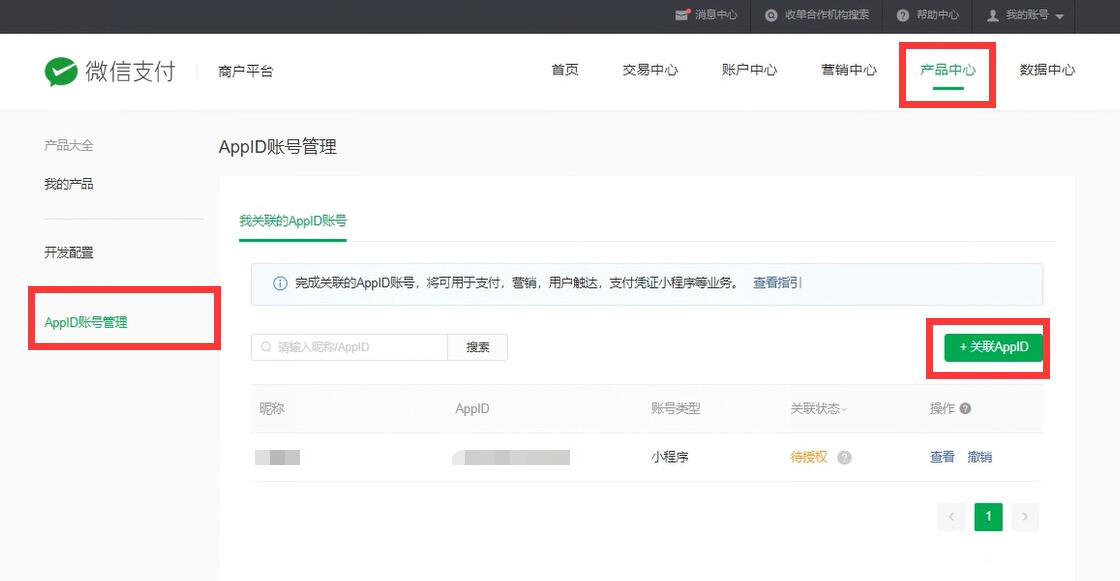Select AppID账号管理 in the sidebar
The height and width of the screenshot is (581, 1120).
86,322
